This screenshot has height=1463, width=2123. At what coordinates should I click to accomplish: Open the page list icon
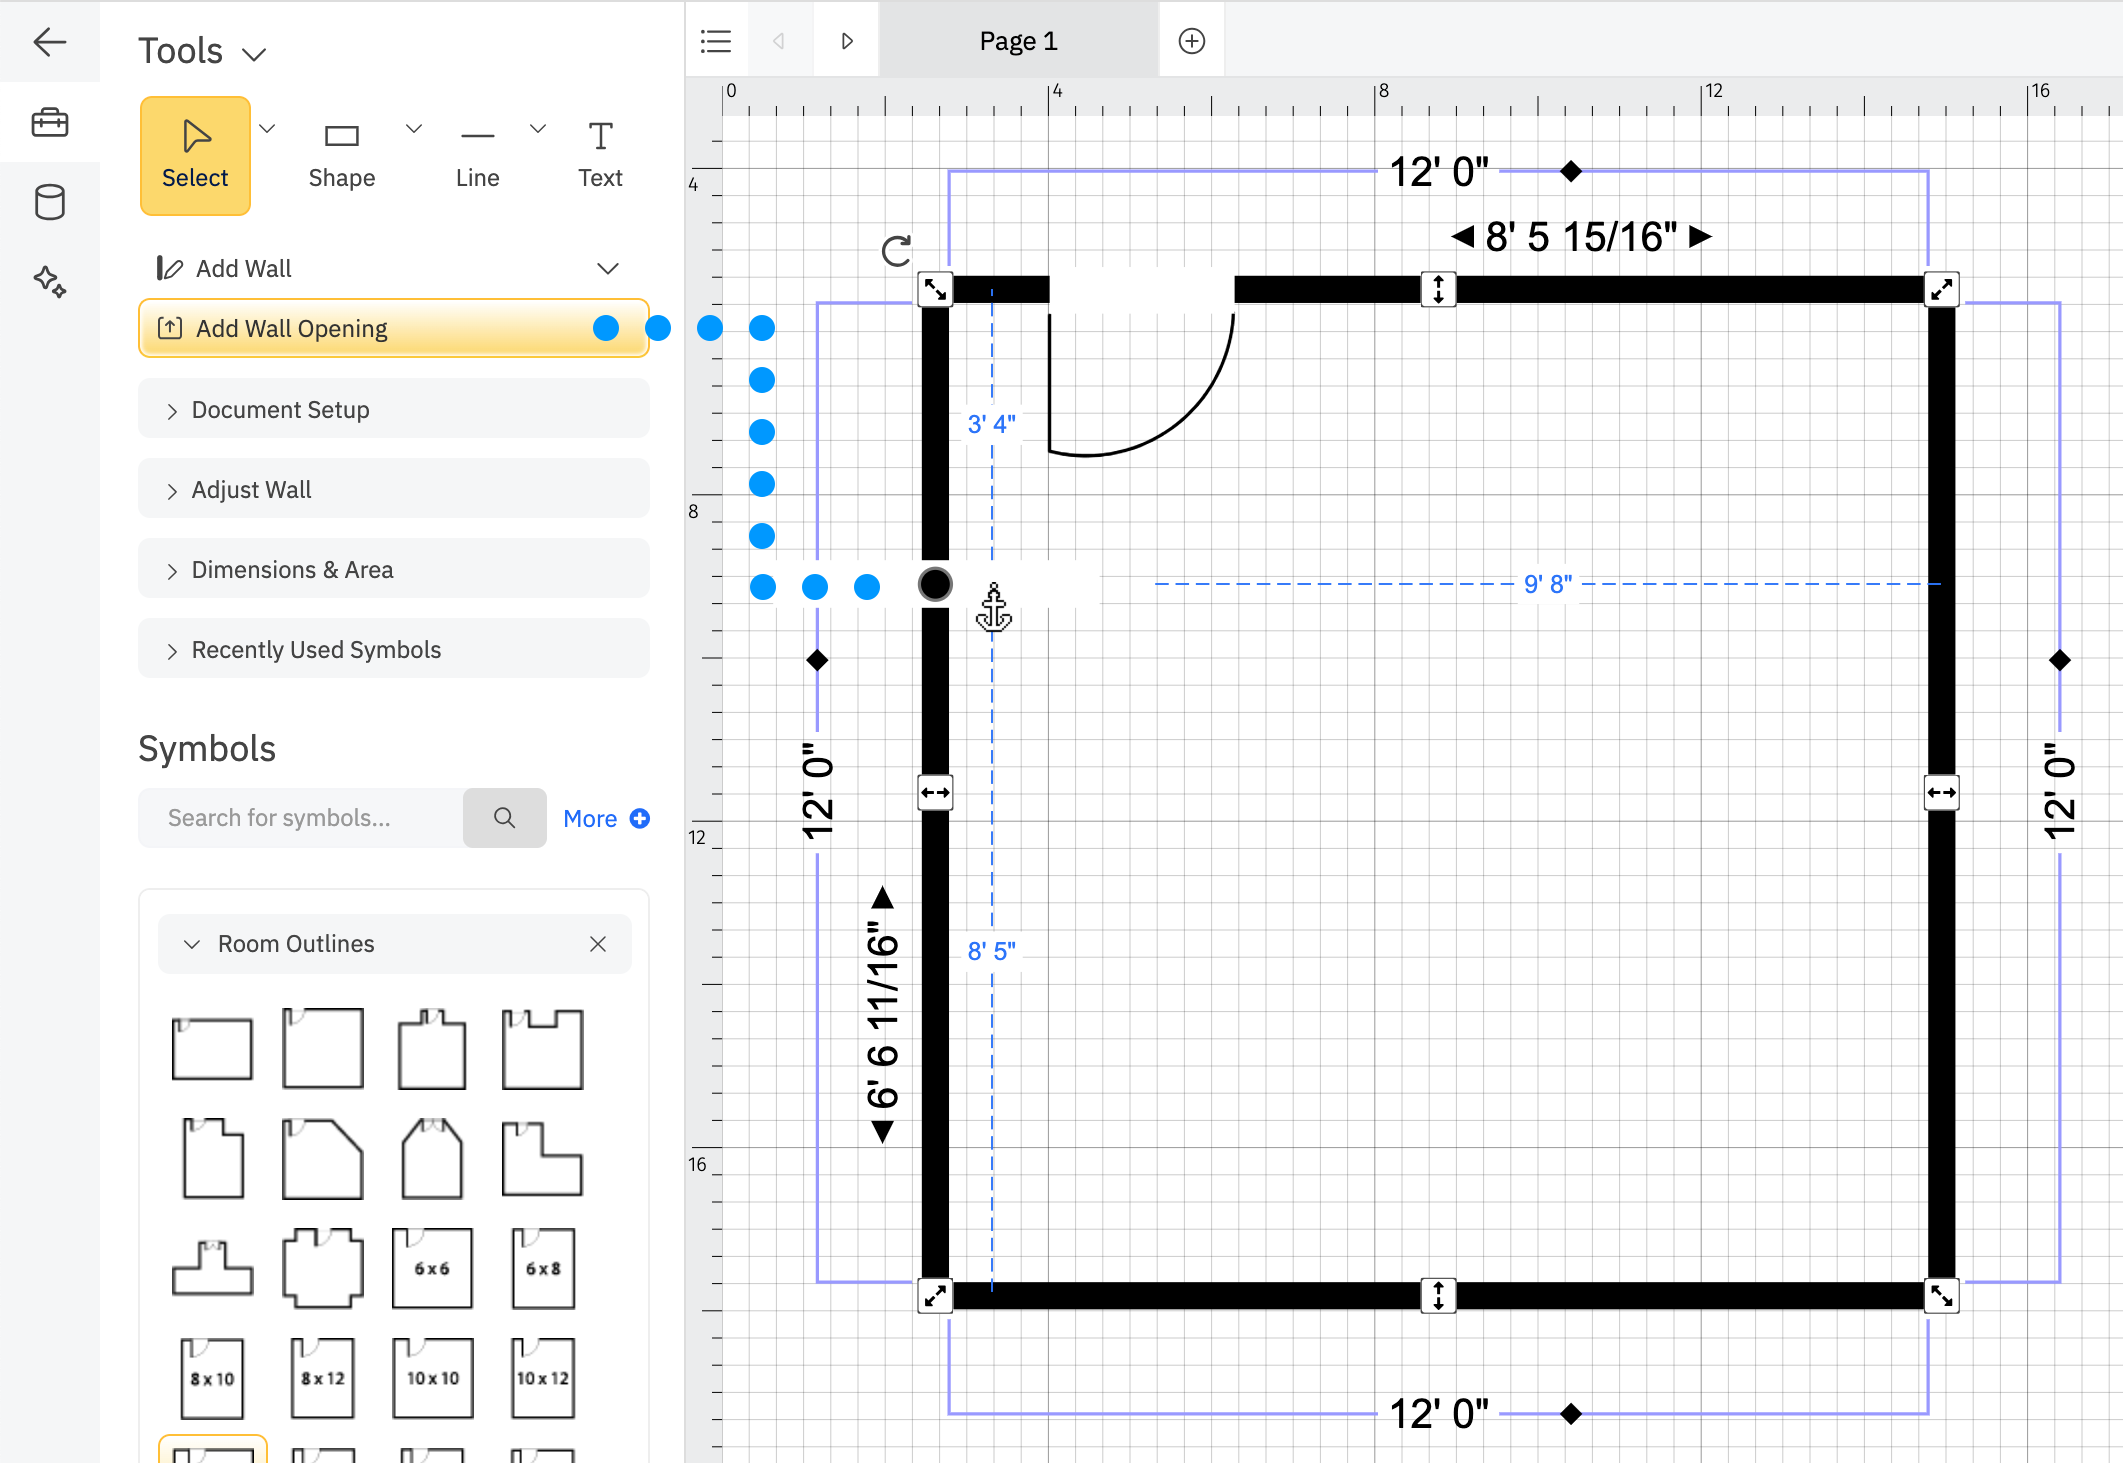point(716,41)
